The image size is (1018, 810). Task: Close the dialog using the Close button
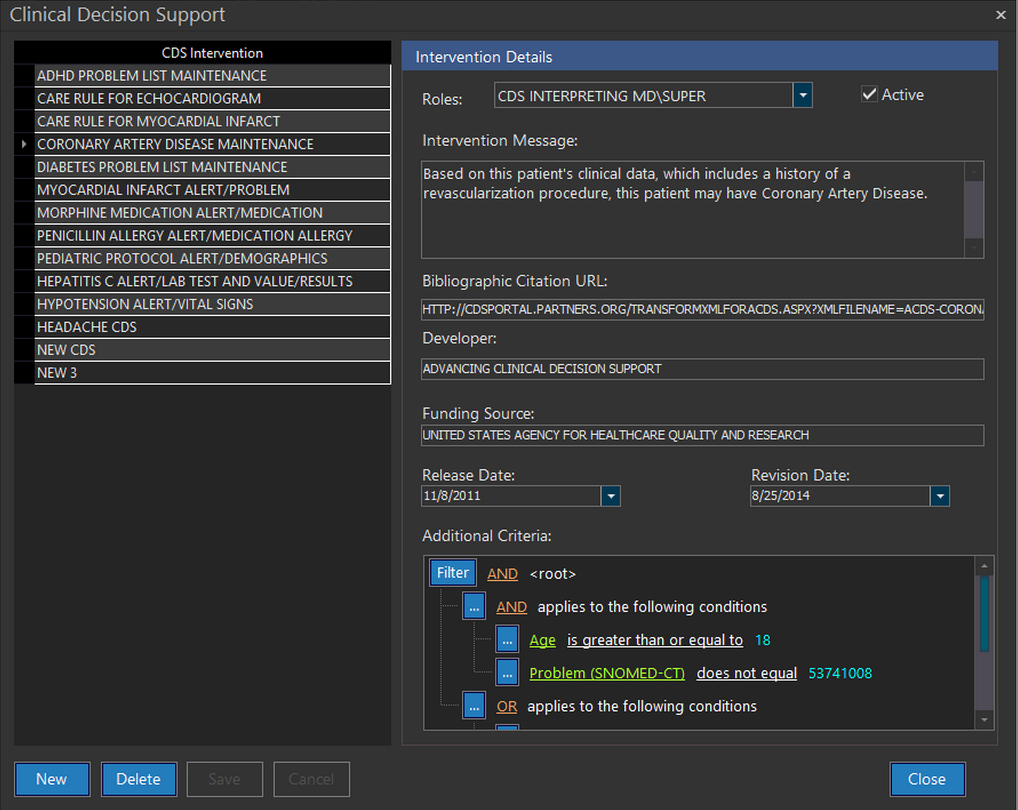pyautogui.click(x=926, y=779)
